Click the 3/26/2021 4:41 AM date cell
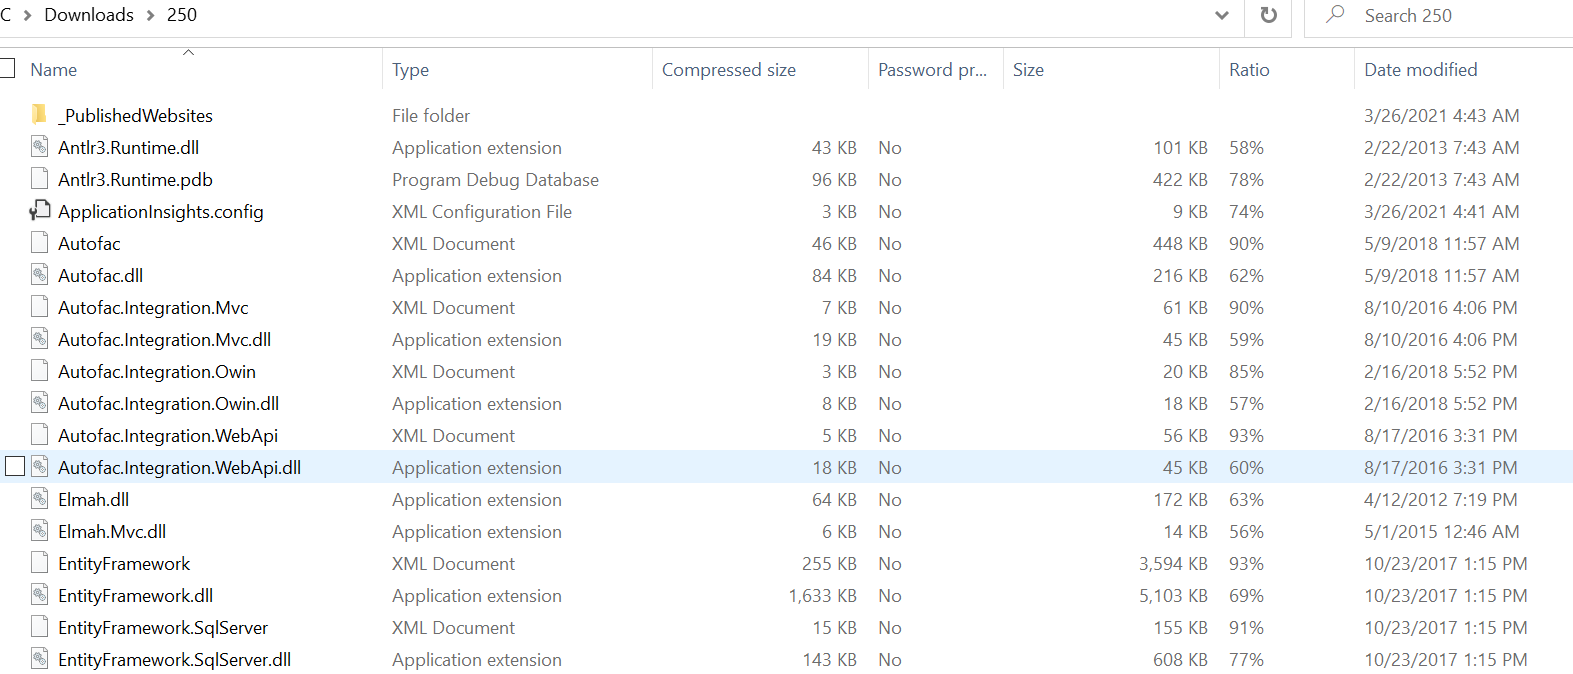The height and width of the screenshot is (674, 1573). point(1441,212)
